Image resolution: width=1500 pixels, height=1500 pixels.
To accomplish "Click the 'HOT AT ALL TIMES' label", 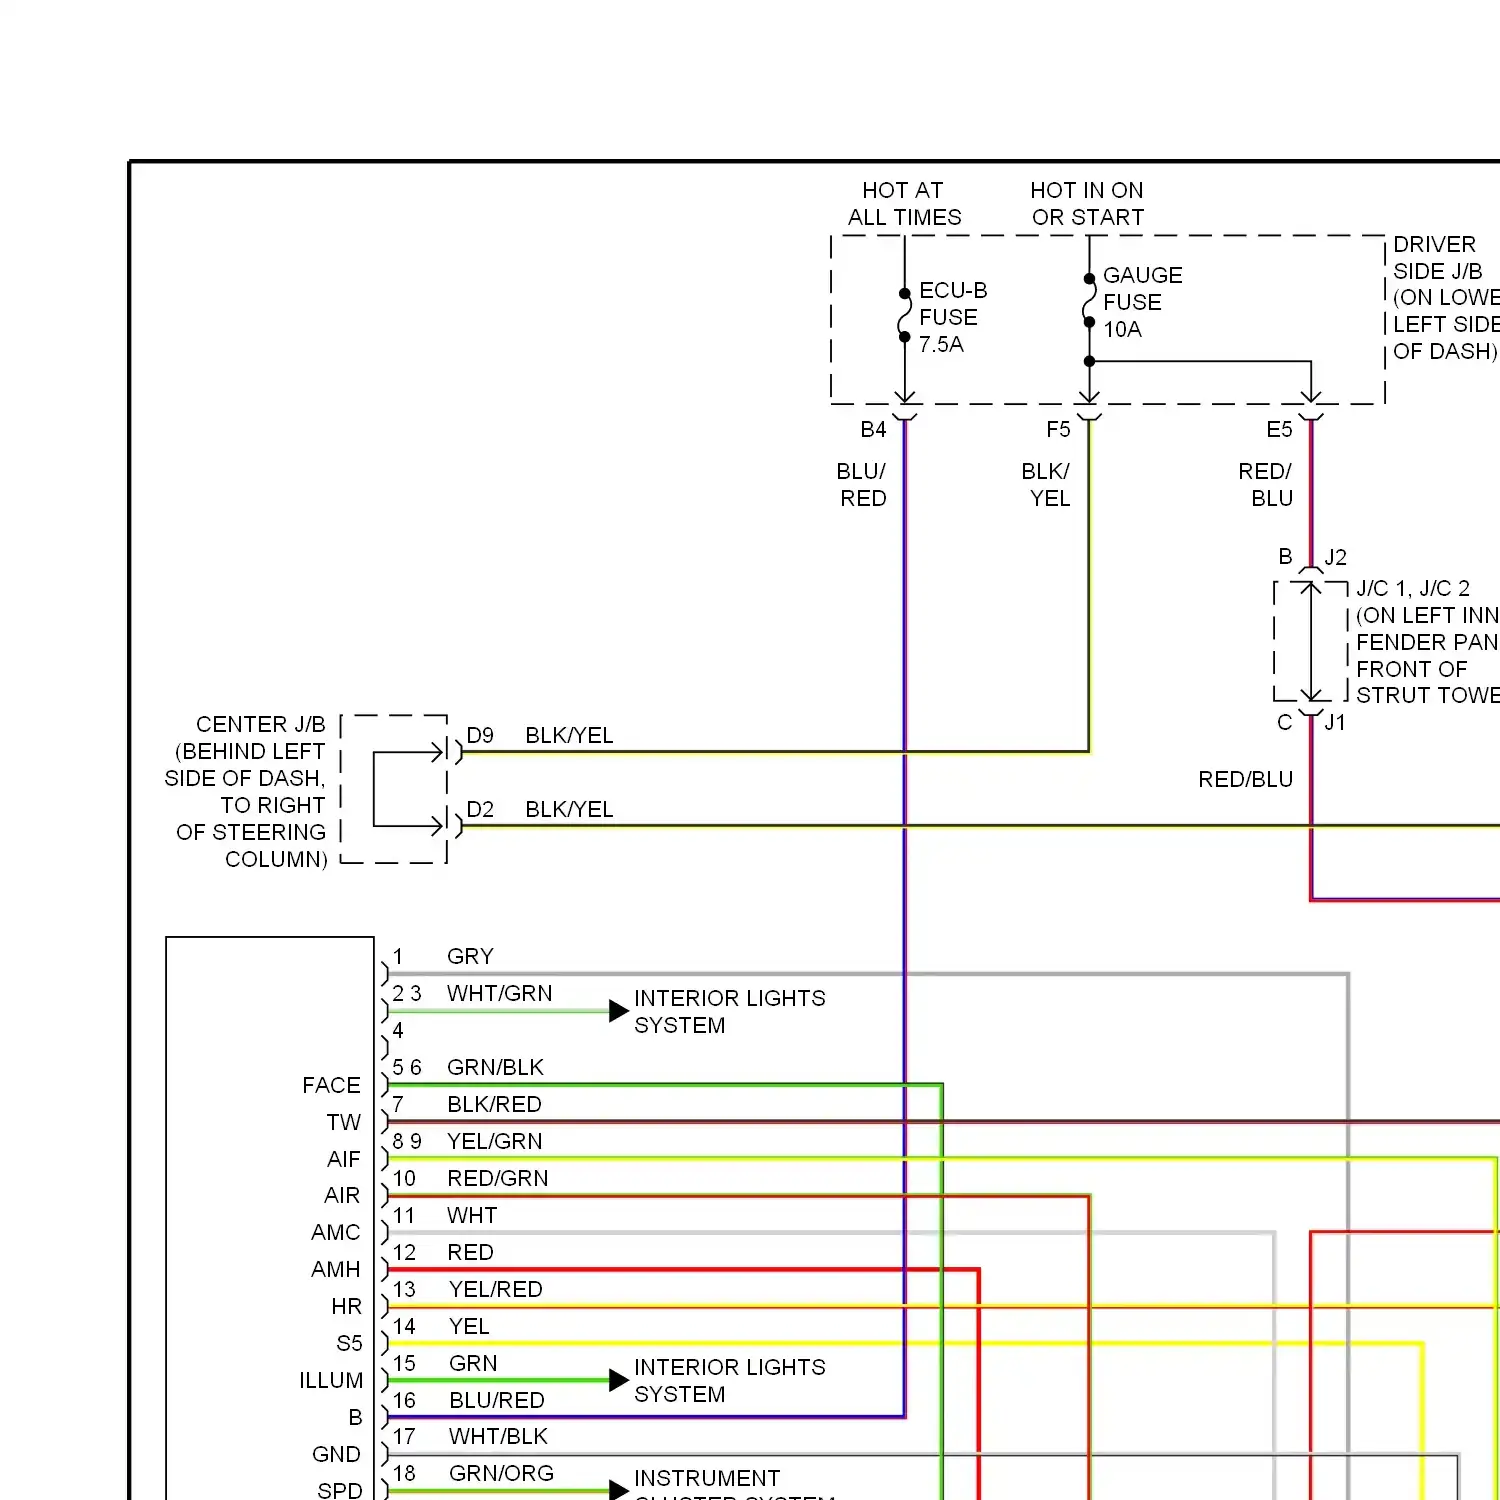I will click(x=904, y=204).
